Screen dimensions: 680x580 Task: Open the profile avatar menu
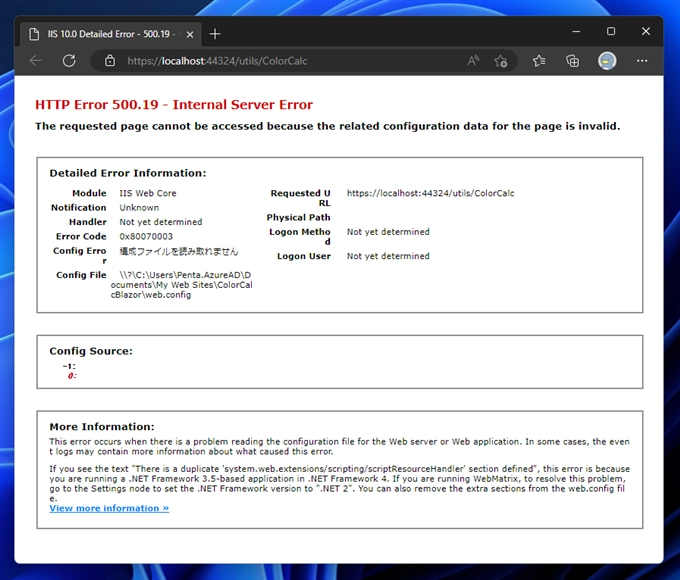pyautogui.click(x=607, y=61)
